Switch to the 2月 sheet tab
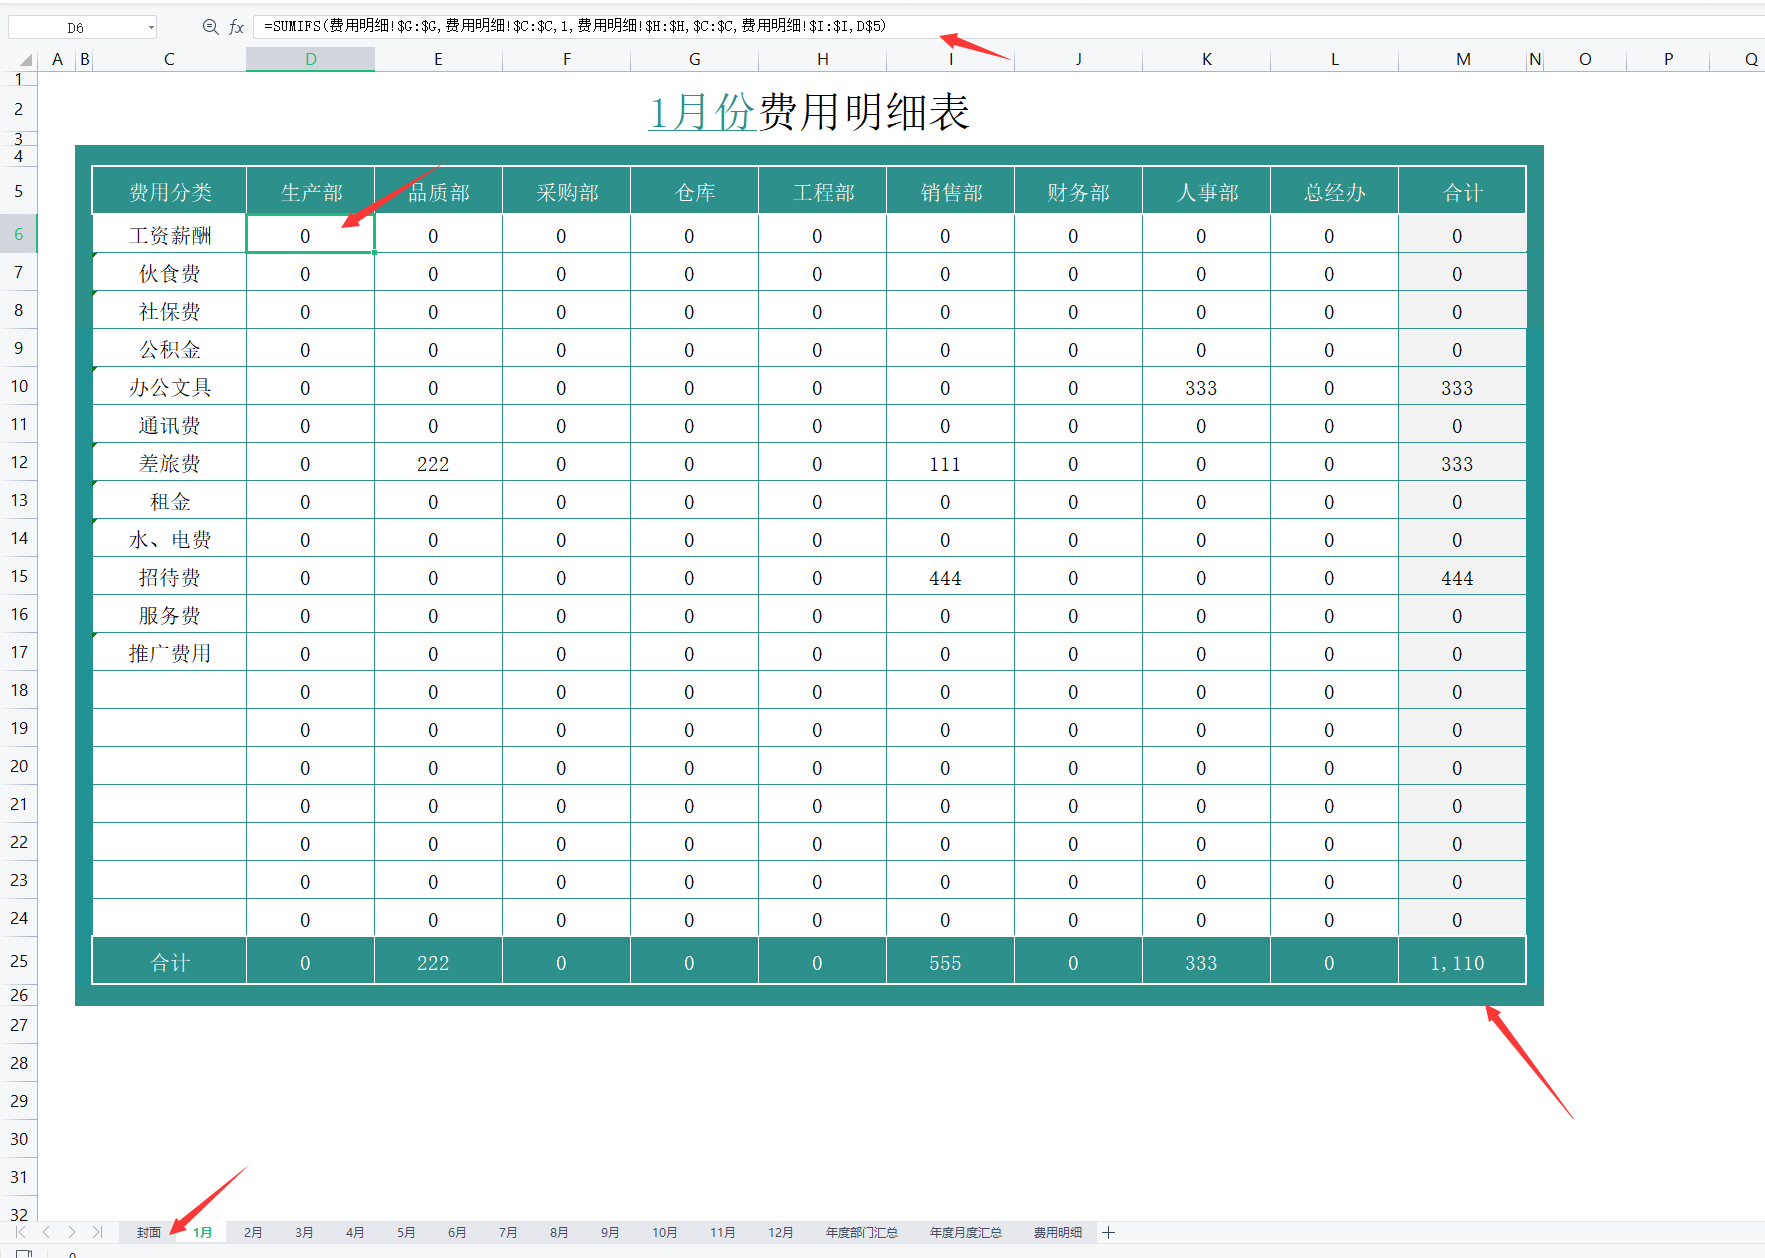The image size is (1765, 1258). click(253, 1232)
